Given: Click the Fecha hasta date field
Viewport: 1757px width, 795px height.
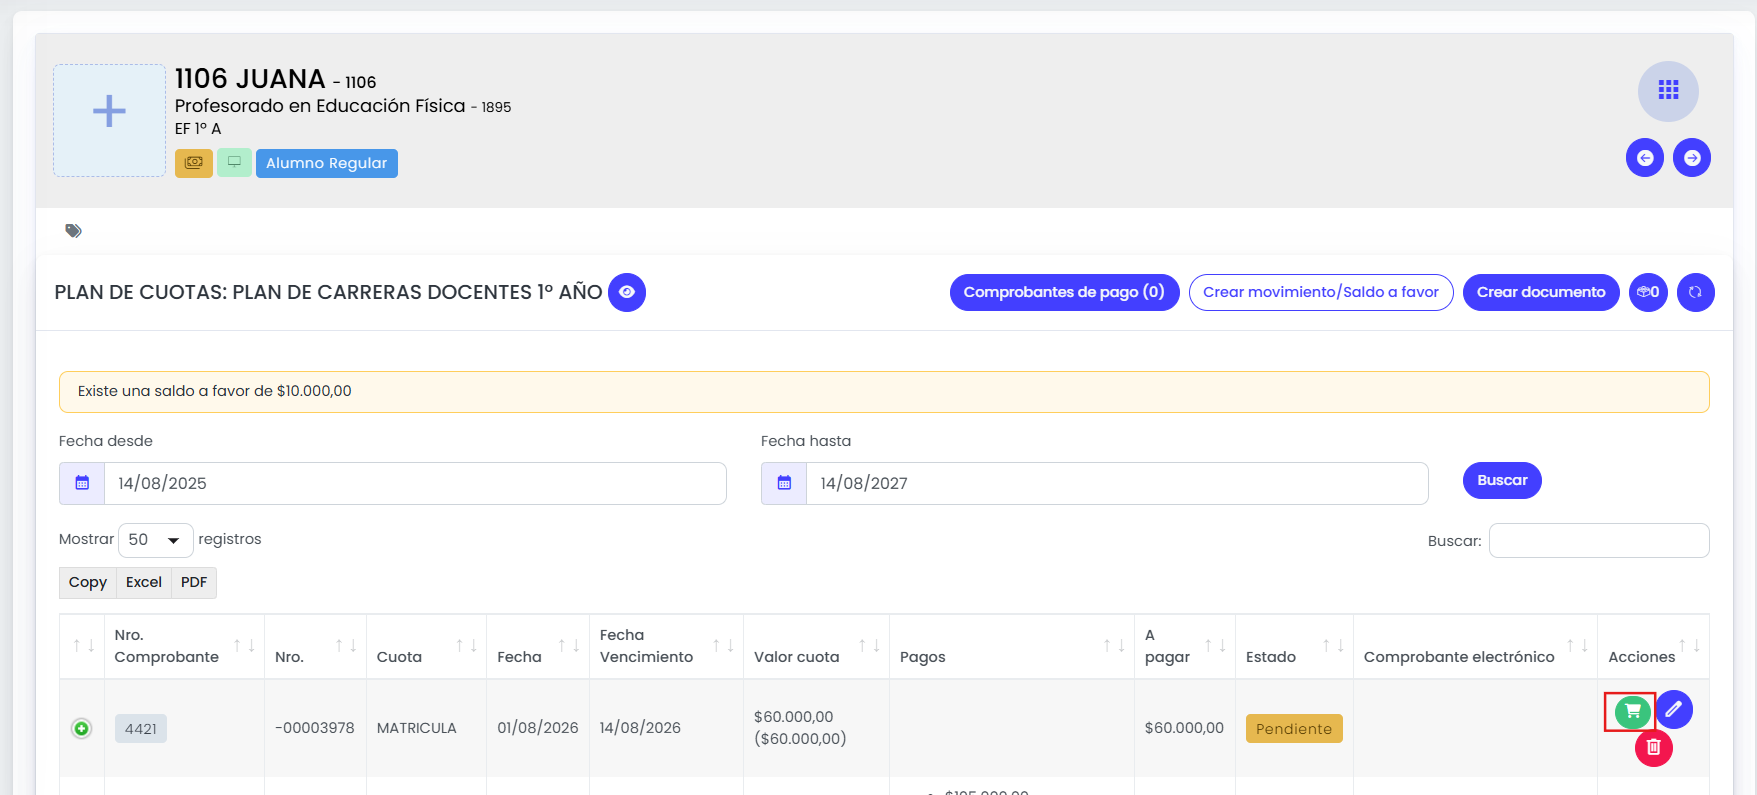Looking at the screenshot, I should pos(1117,483).
